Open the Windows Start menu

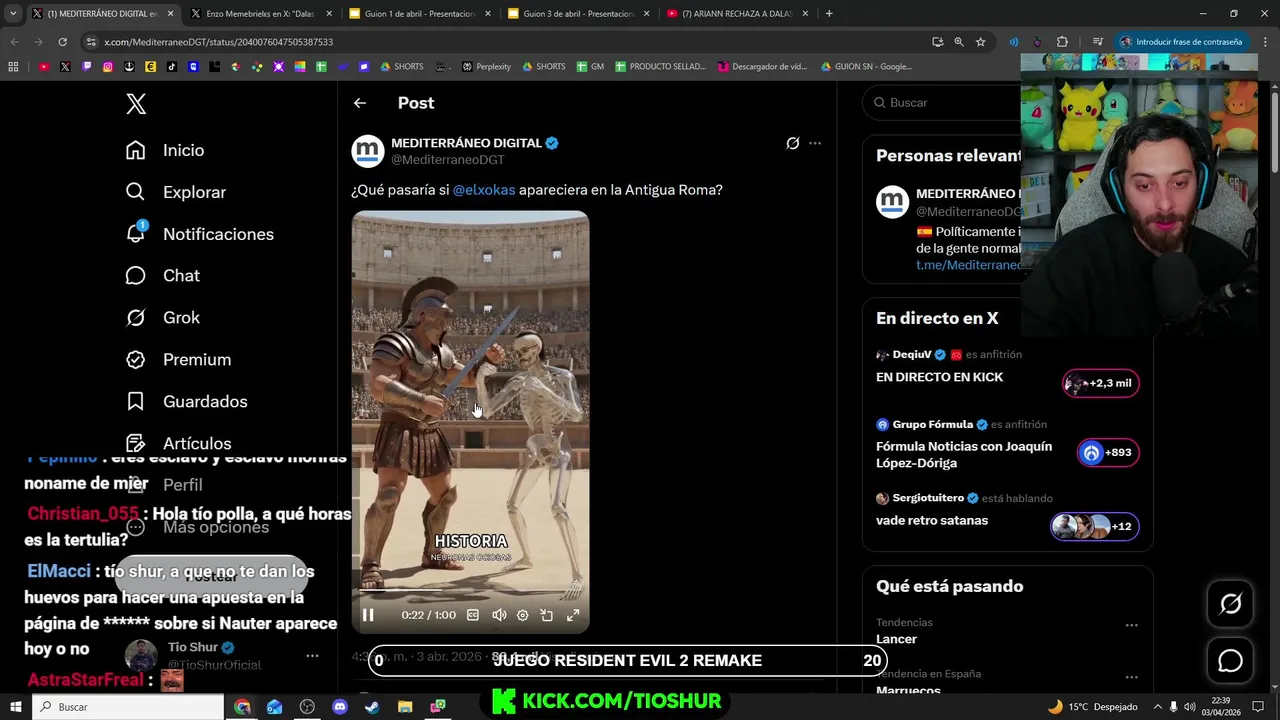[x=15, y=707]
